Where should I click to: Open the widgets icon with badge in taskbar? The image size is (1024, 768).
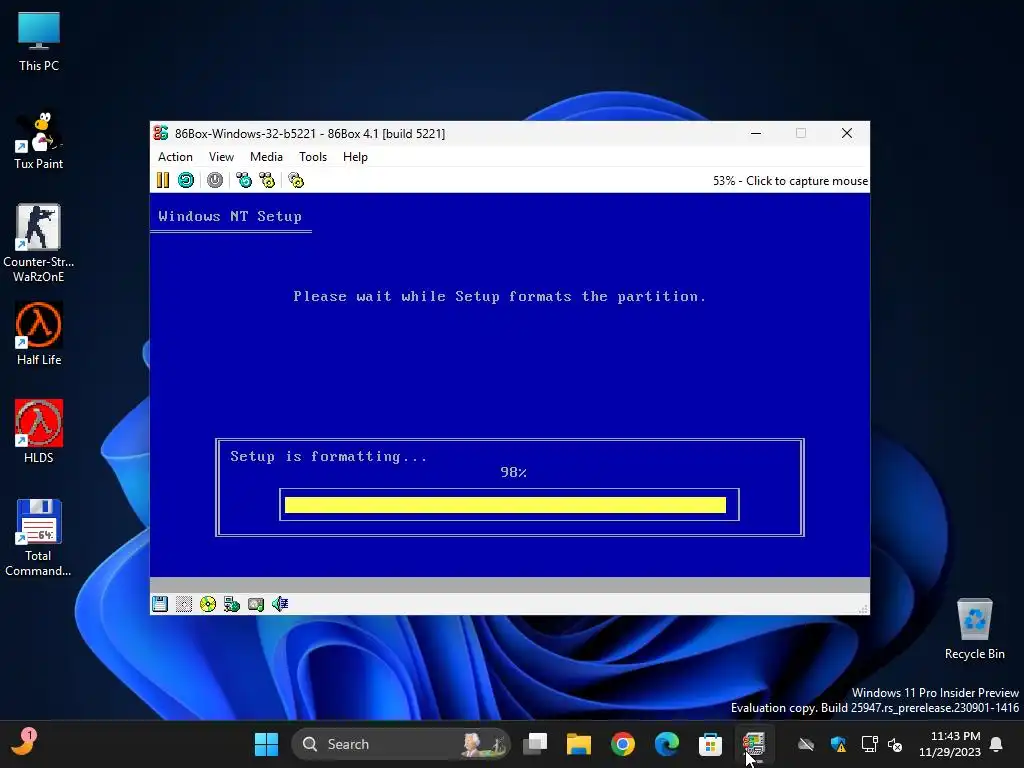[x=25, y=742]
